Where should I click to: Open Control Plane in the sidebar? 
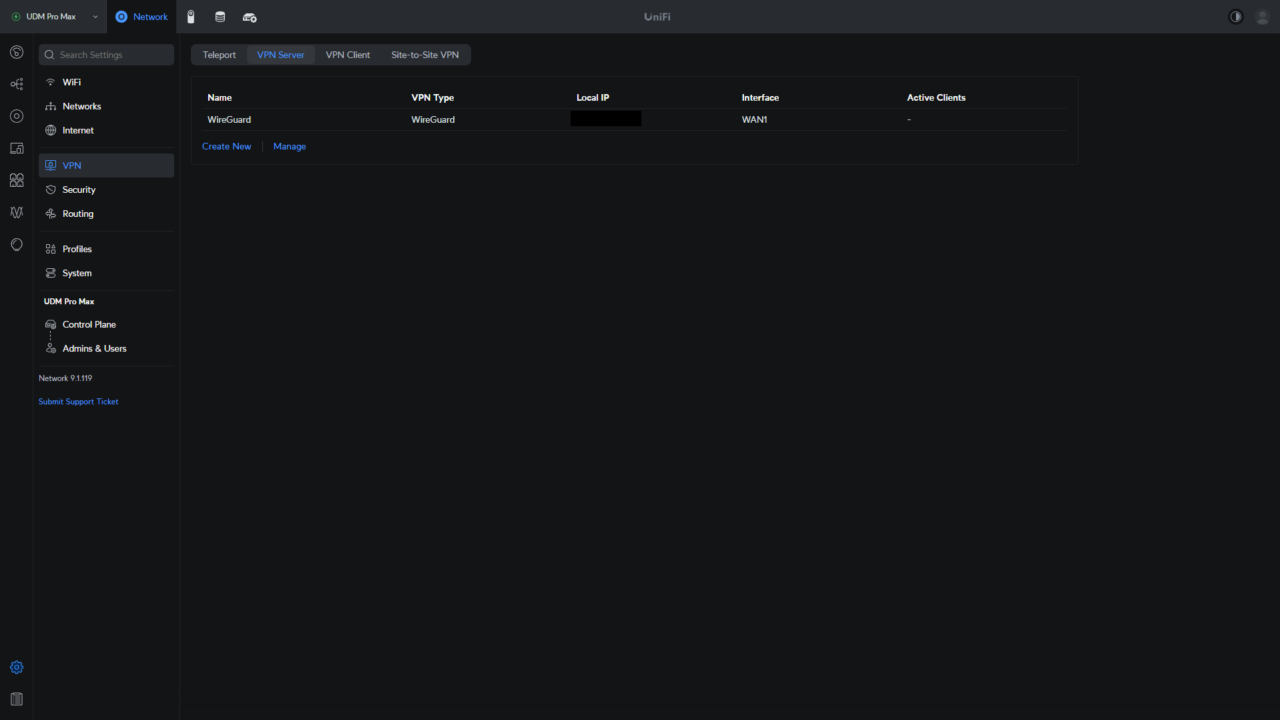click(x=106, y=324)
